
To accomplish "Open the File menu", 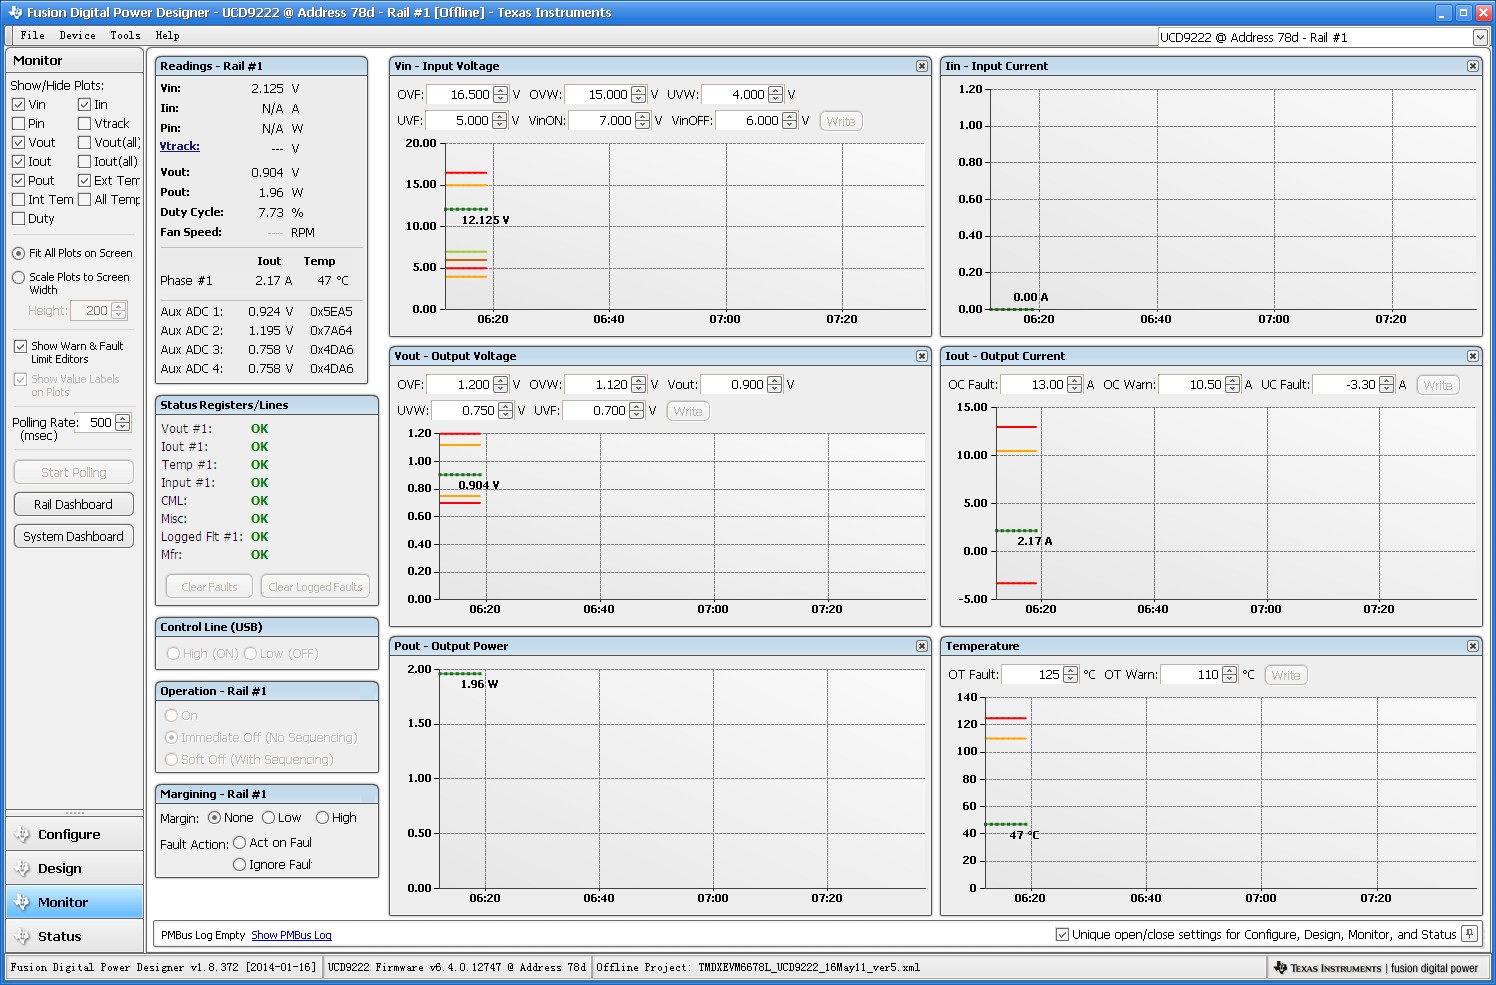I will pos(32,35).
